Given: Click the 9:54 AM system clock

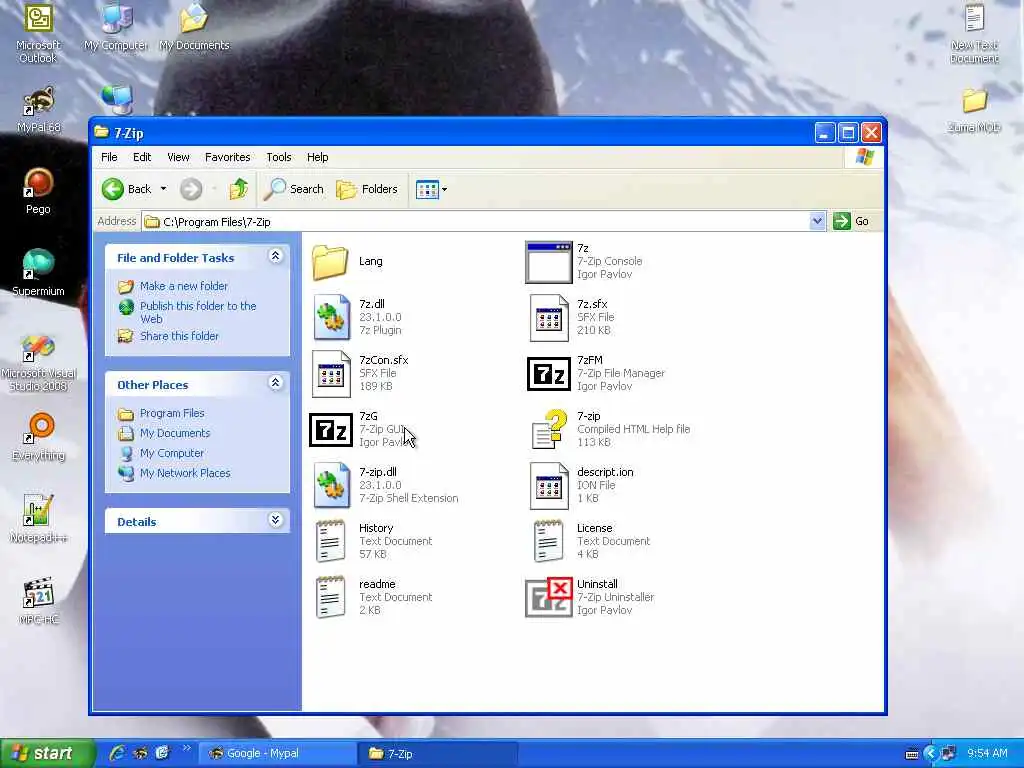Looking at the screenshot, I should pos(987,754).
